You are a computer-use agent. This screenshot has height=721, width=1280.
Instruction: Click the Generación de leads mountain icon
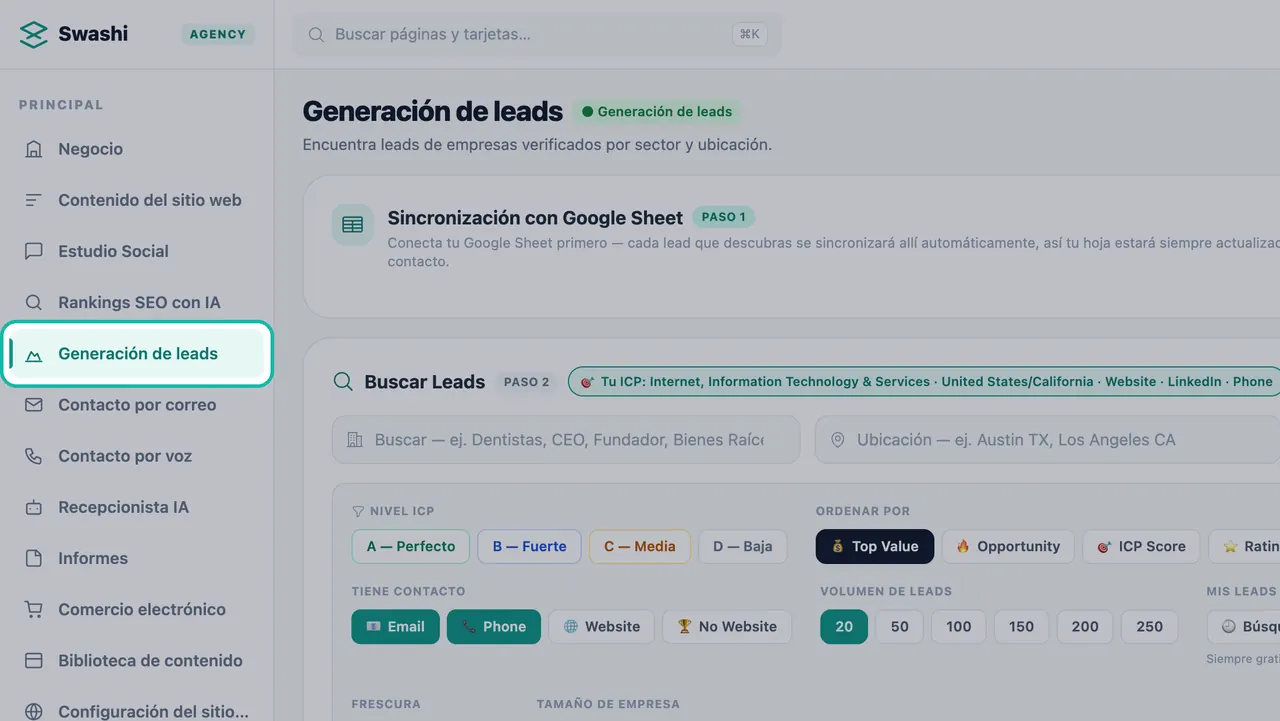tap(34, 354)
